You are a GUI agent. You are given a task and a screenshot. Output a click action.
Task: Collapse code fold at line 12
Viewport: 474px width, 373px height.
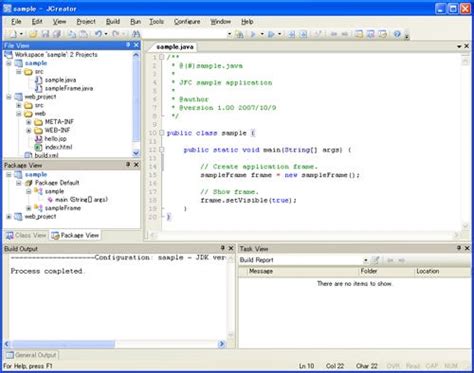click(x=162, y=150)
